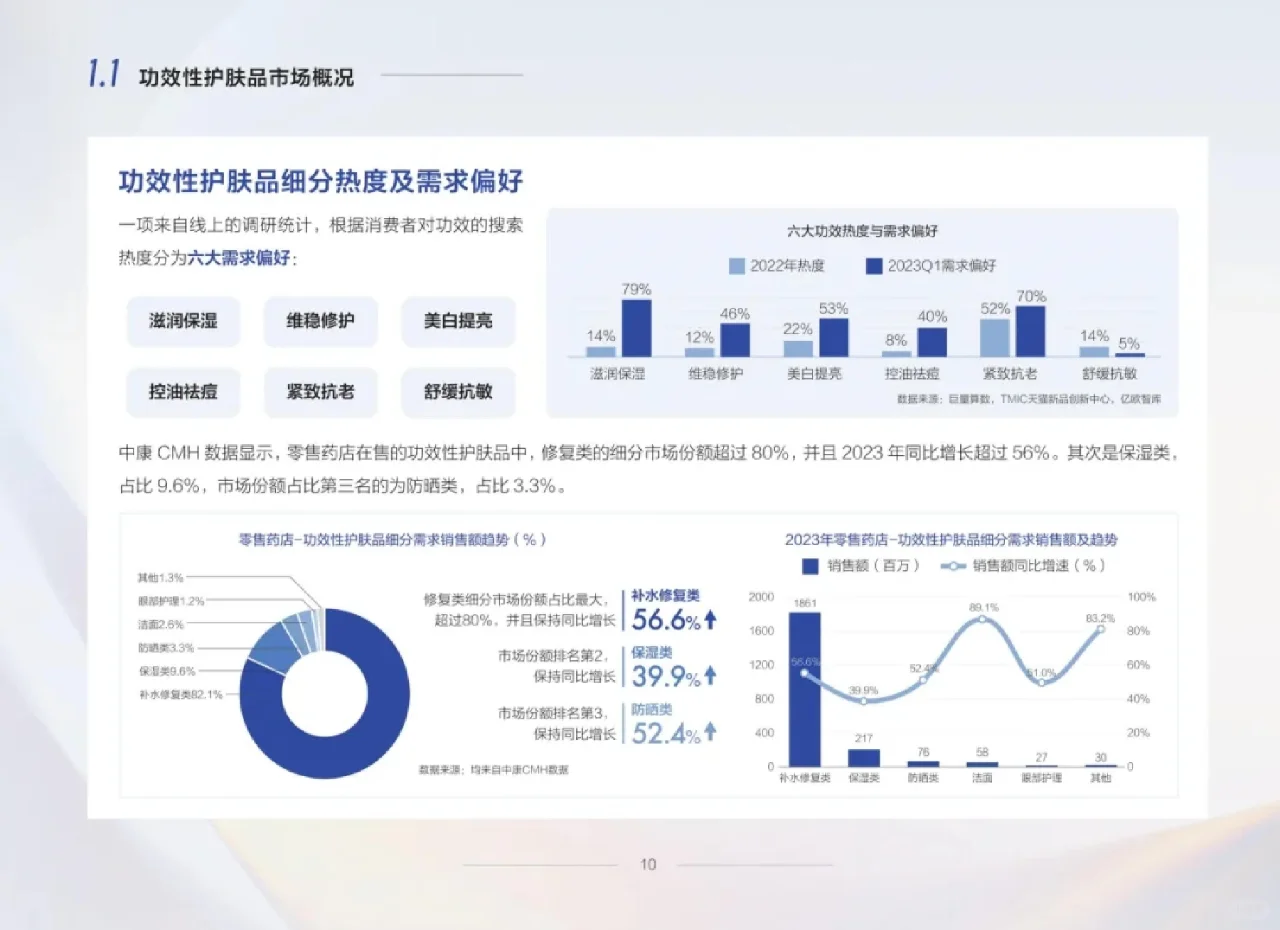Click the 2022年热度 light blue legend swatch
This screenshot has height=930, width=1280.
(737, 266)
